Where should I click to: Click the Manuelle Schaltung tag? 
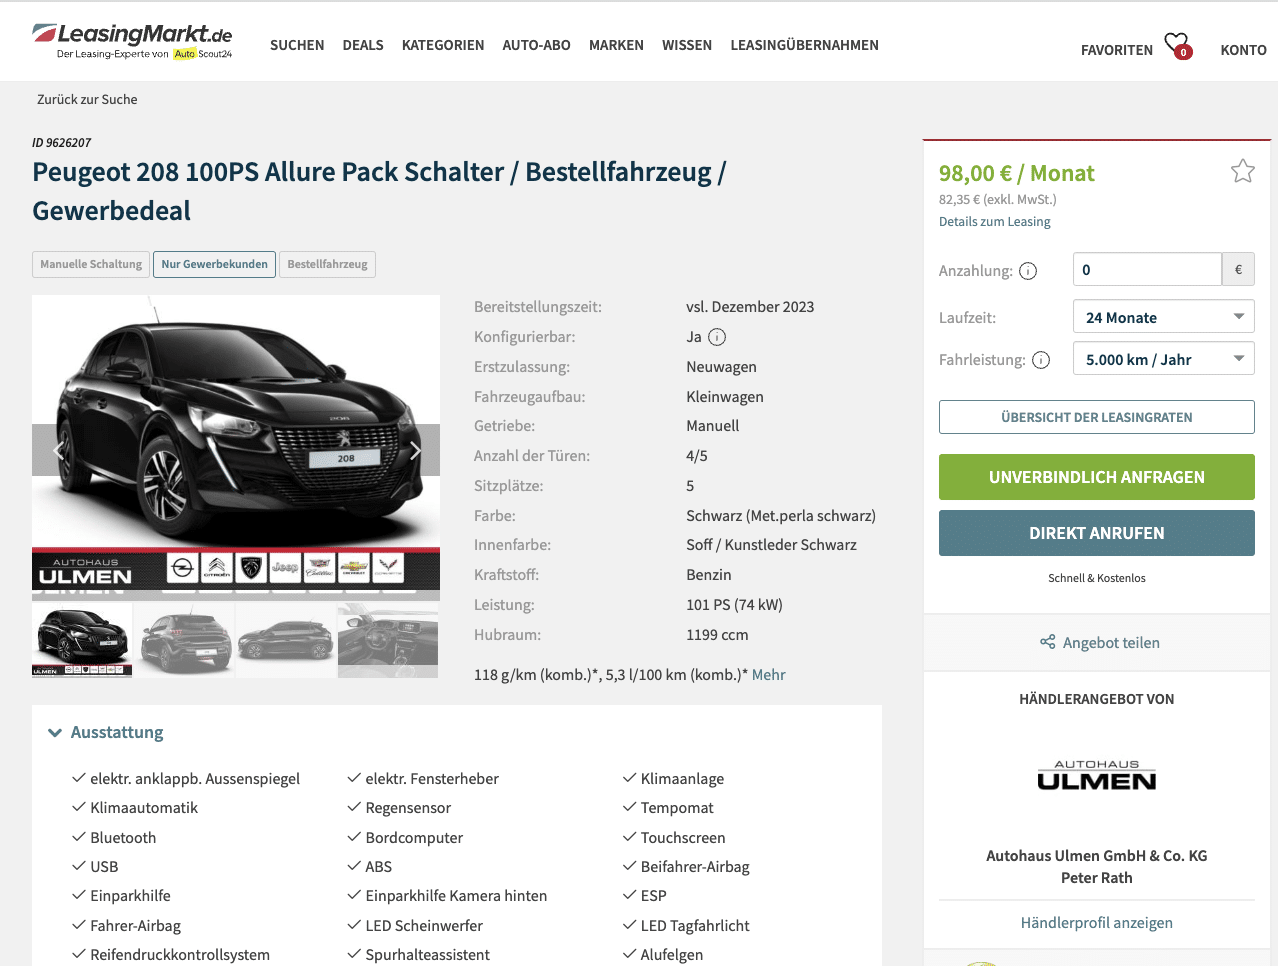91,264
